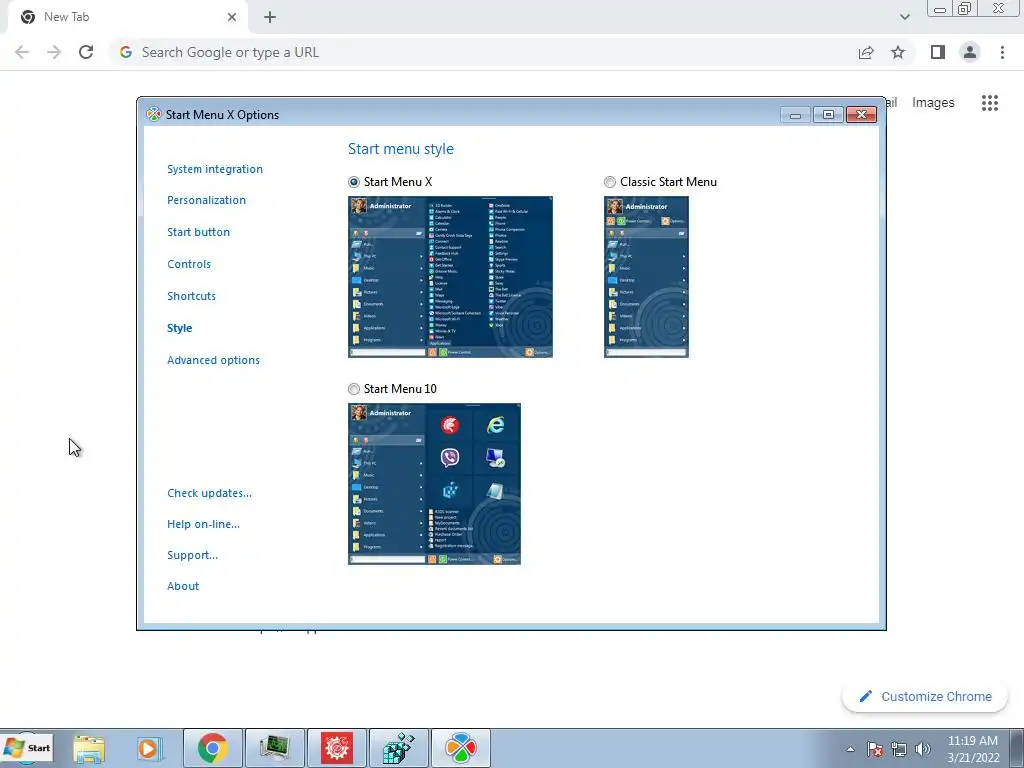Click the Support link
This screenshot has height=768, width=1024.
pos(193,556)
